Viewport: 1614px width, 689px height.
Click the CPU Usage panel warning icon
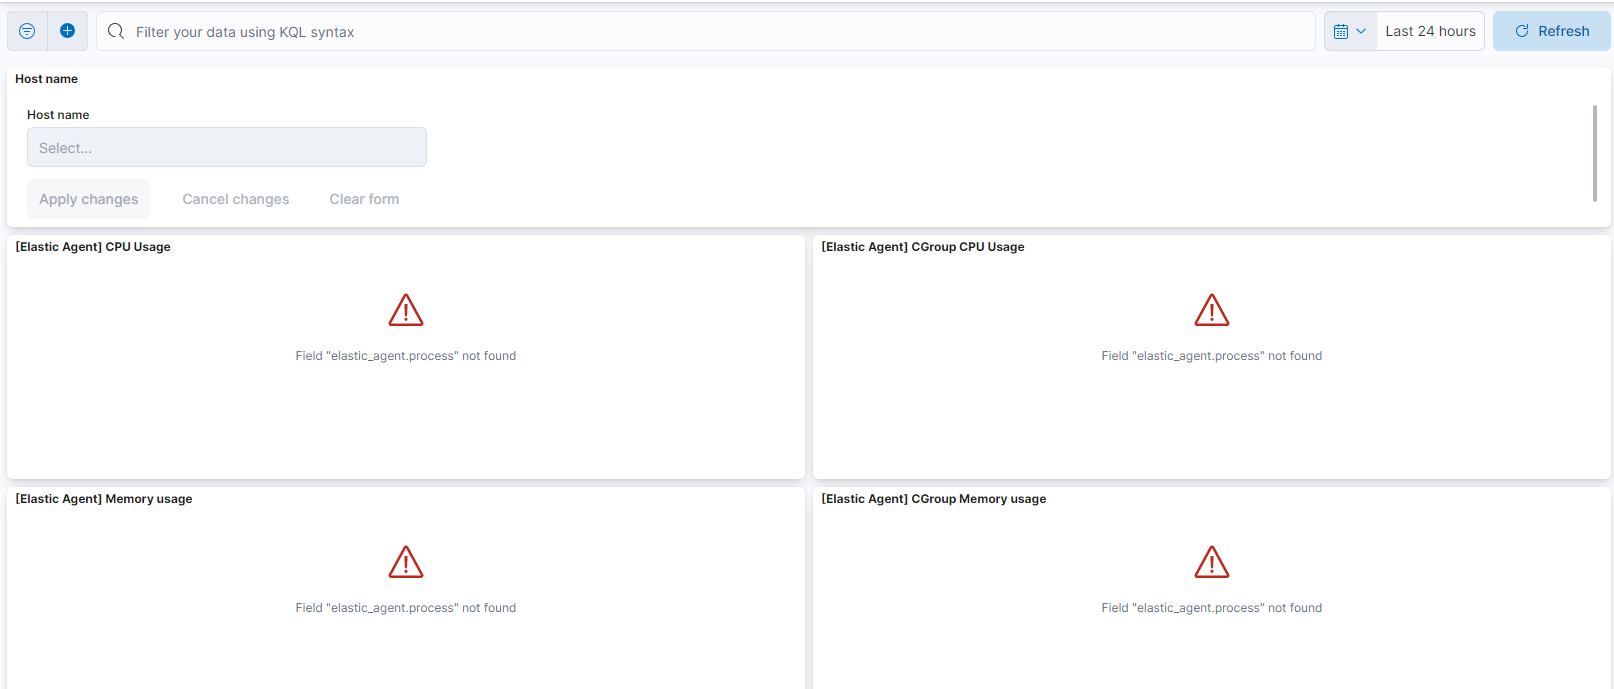[406, 310]
